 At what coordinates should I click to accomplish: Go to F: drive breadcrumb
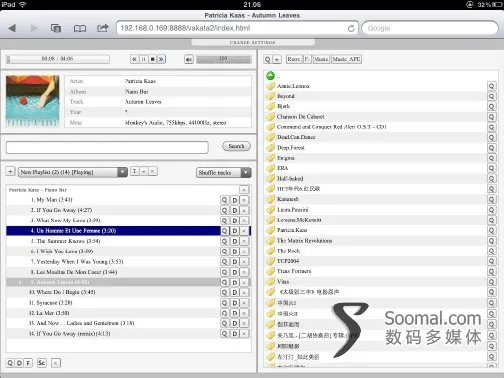click(x=307, y=59)
